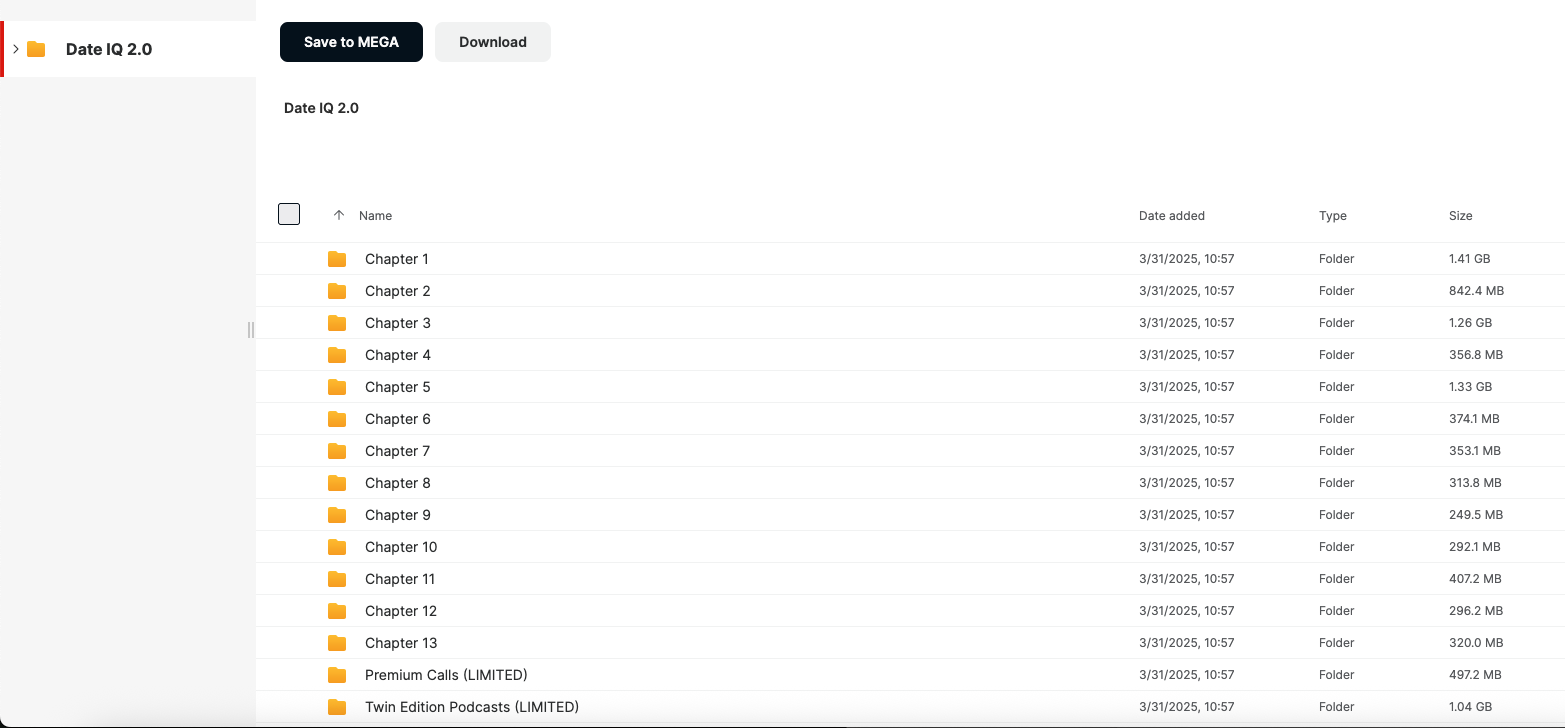The height and width of the screenshot is (728, 1565).
Task: Click the Date IQ 2.0 breadcrumb
Action: click(x=321, y=108)
